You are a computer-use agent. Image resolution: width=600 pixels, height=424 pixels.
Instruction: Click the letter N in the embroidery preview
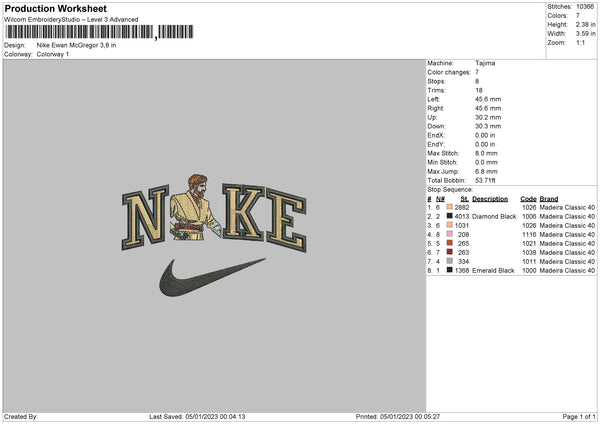pyautogui.click(x=145, y=217)
